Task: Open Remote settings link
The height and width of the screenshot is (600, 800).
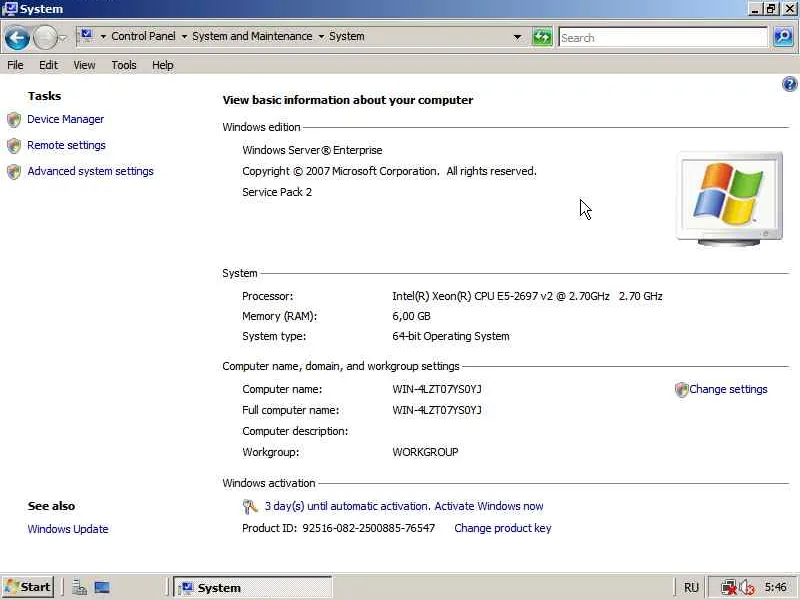Action: tap(66, 145)
